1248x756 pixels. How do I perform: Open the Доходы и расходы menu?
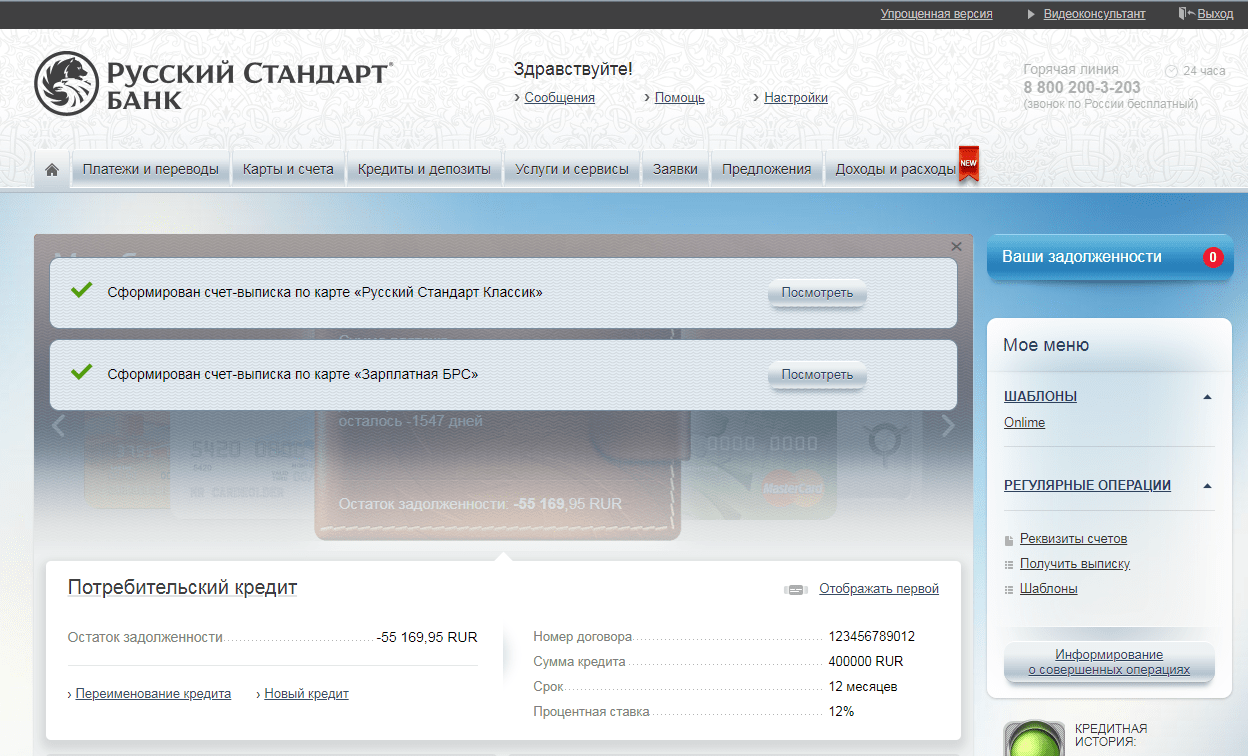click(896, 169)
